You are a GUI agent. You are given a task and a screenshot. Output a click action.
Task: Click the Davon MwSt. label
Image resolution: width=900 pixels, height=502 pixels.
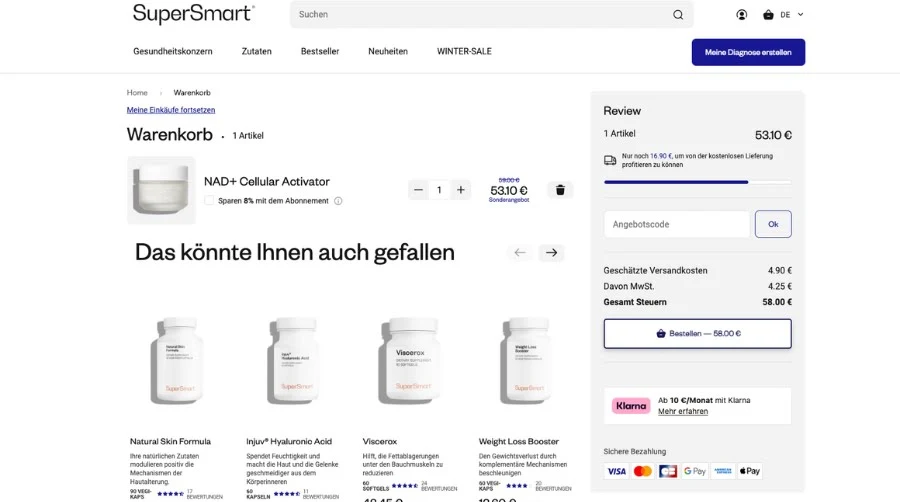[629, 286]
